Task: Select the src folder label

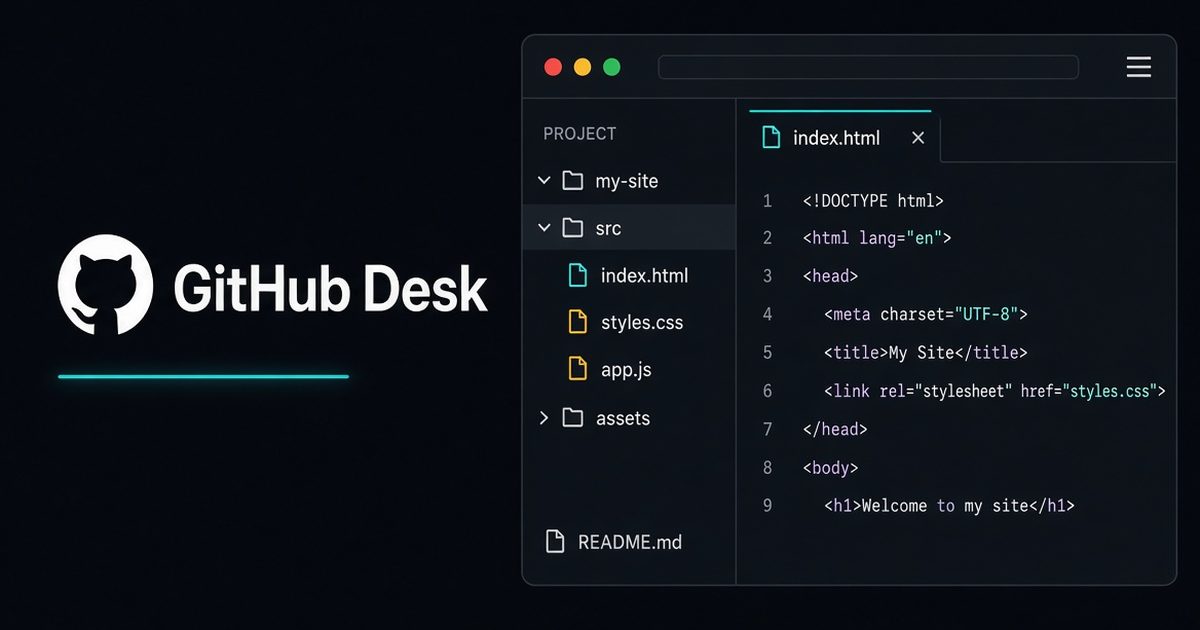Action: [x=608, y=228]
